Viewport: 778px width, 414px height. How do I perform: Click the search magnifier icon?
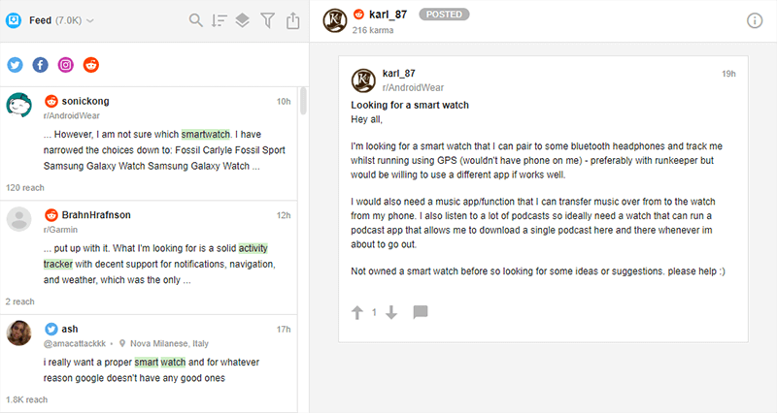(196, 20)
